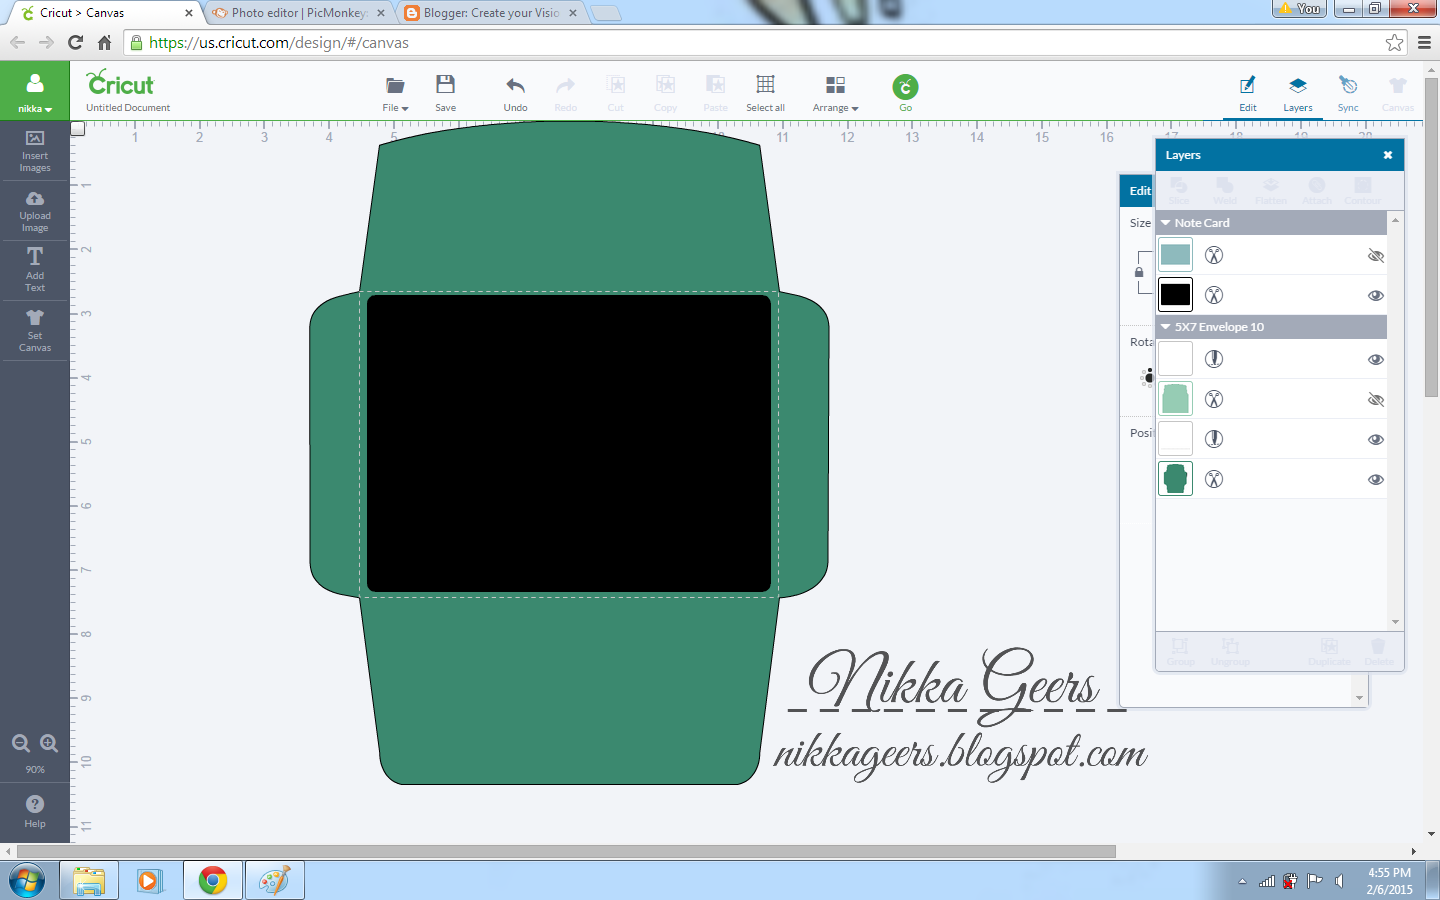Open the Set Canvas tool
1440x900 pixels.
pos(34,330)
